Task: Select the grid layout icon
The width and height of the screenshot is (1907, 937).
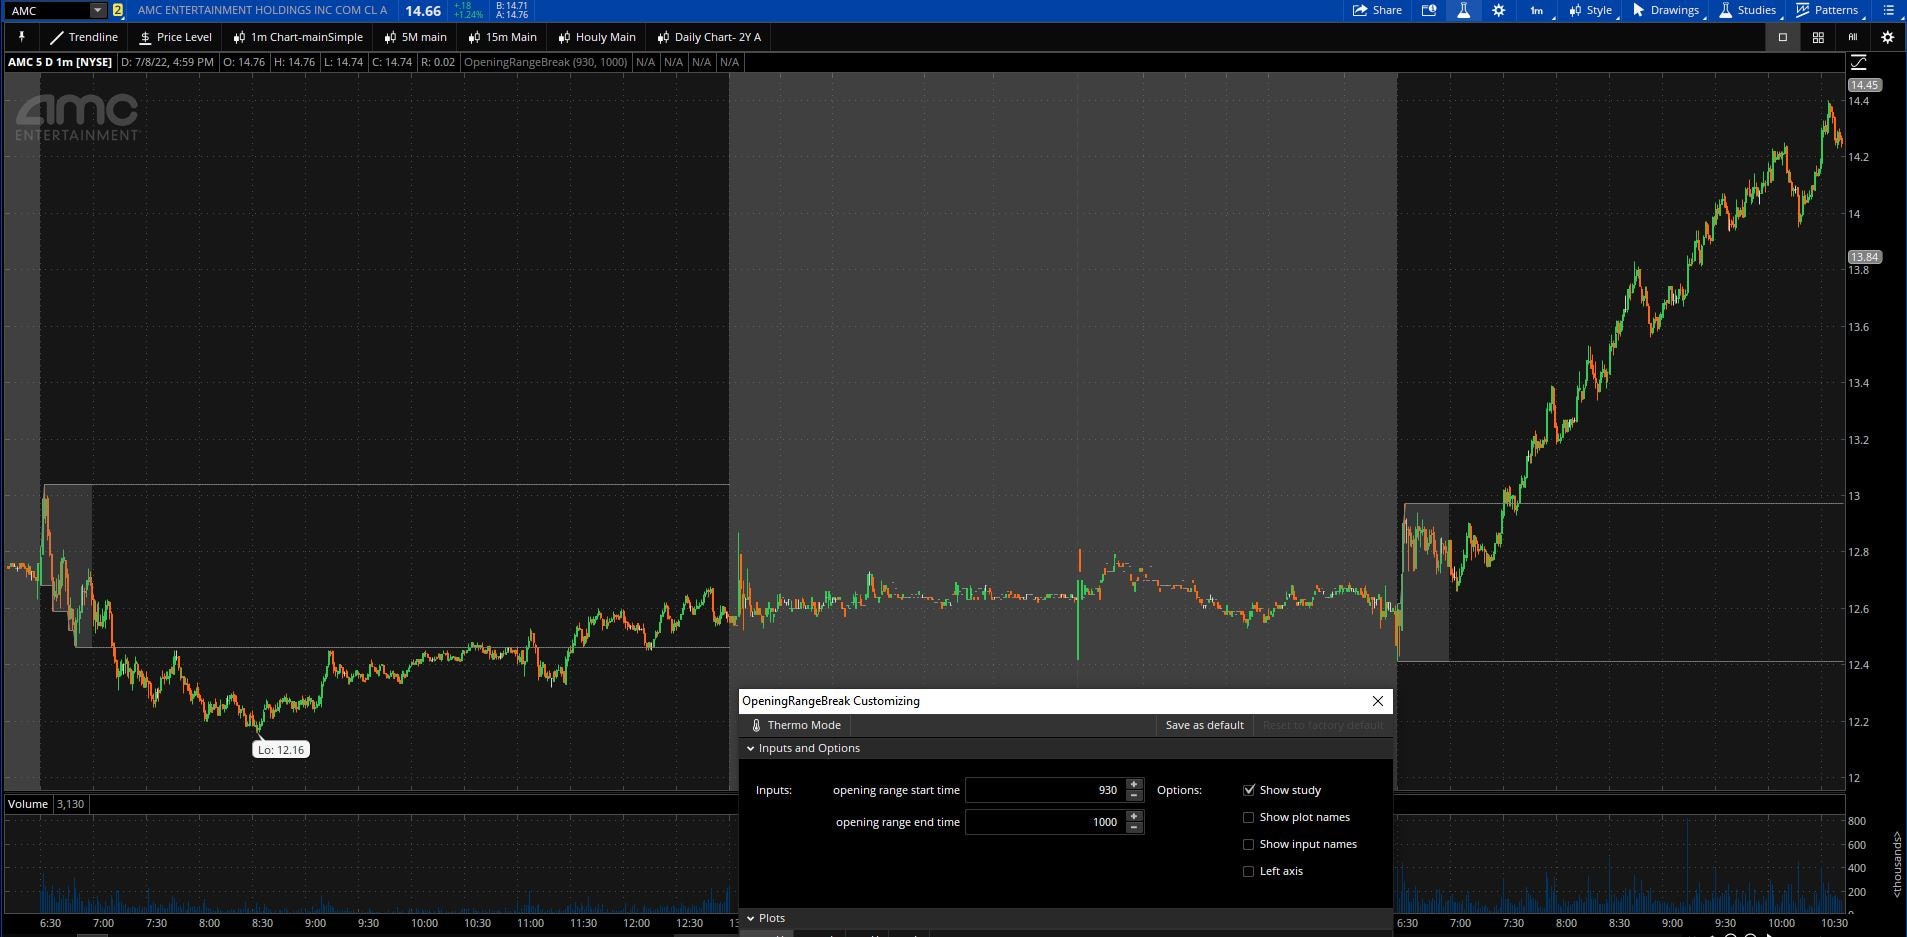Action: (x=1816, y=37)
